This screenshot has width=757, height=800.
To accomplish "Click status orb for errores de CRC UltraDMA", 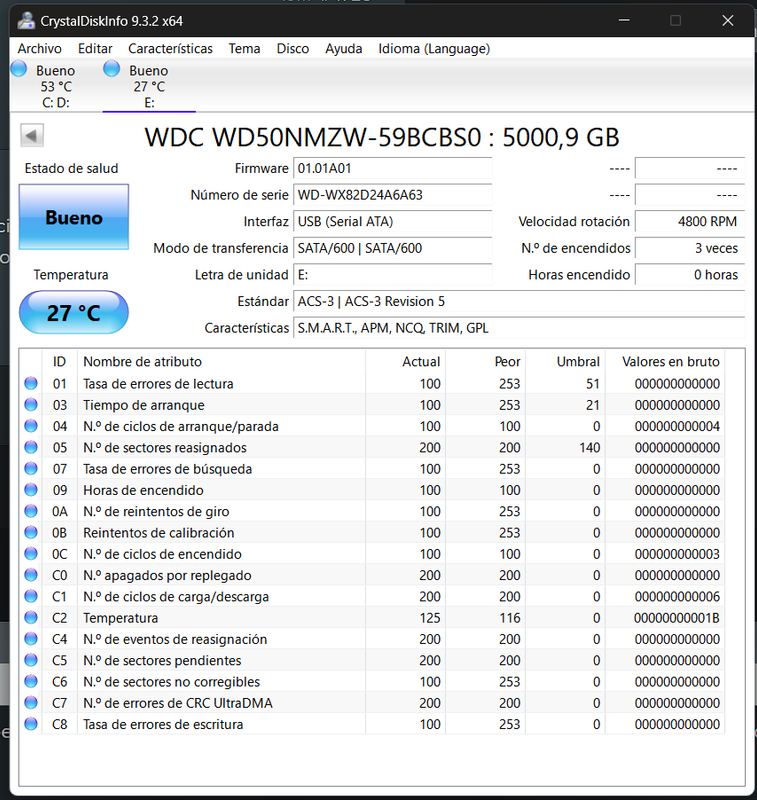I will [31, 703].
